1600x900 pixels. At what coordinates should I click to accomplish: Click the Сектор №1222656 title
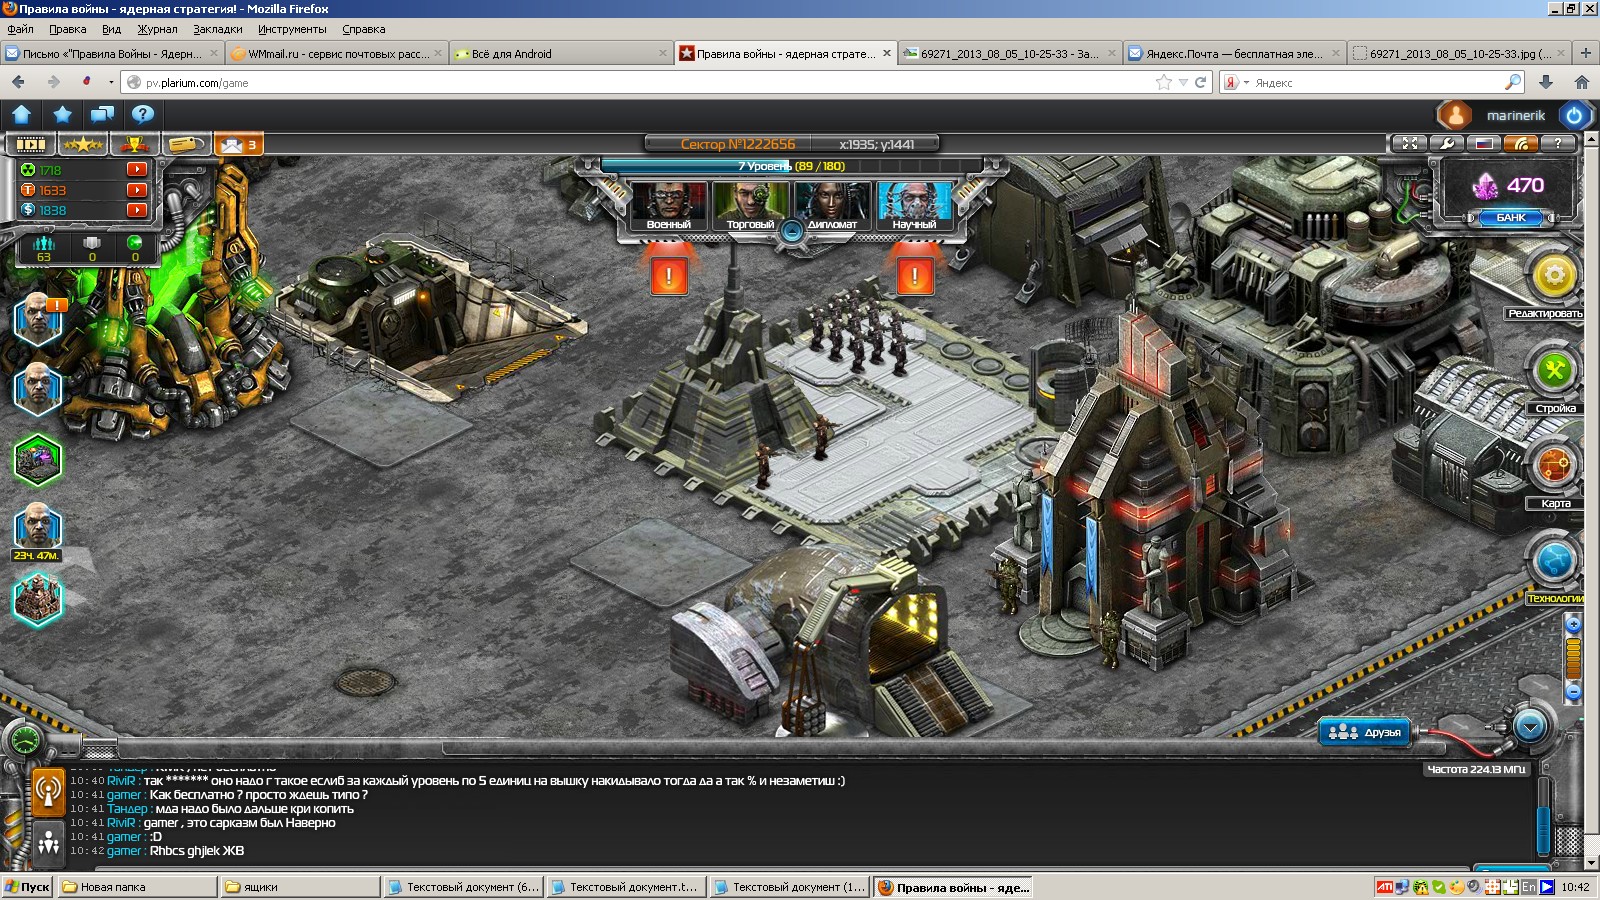click(x=738, y=144)
